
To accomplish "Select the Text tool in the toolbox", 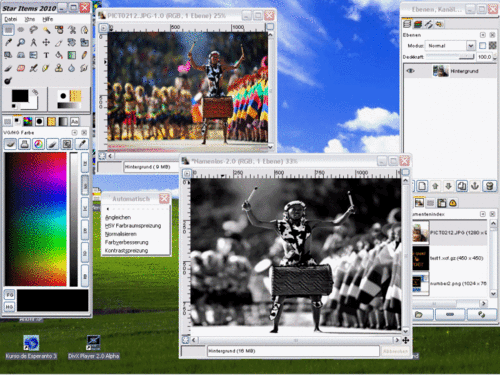I will coord(46,55).
